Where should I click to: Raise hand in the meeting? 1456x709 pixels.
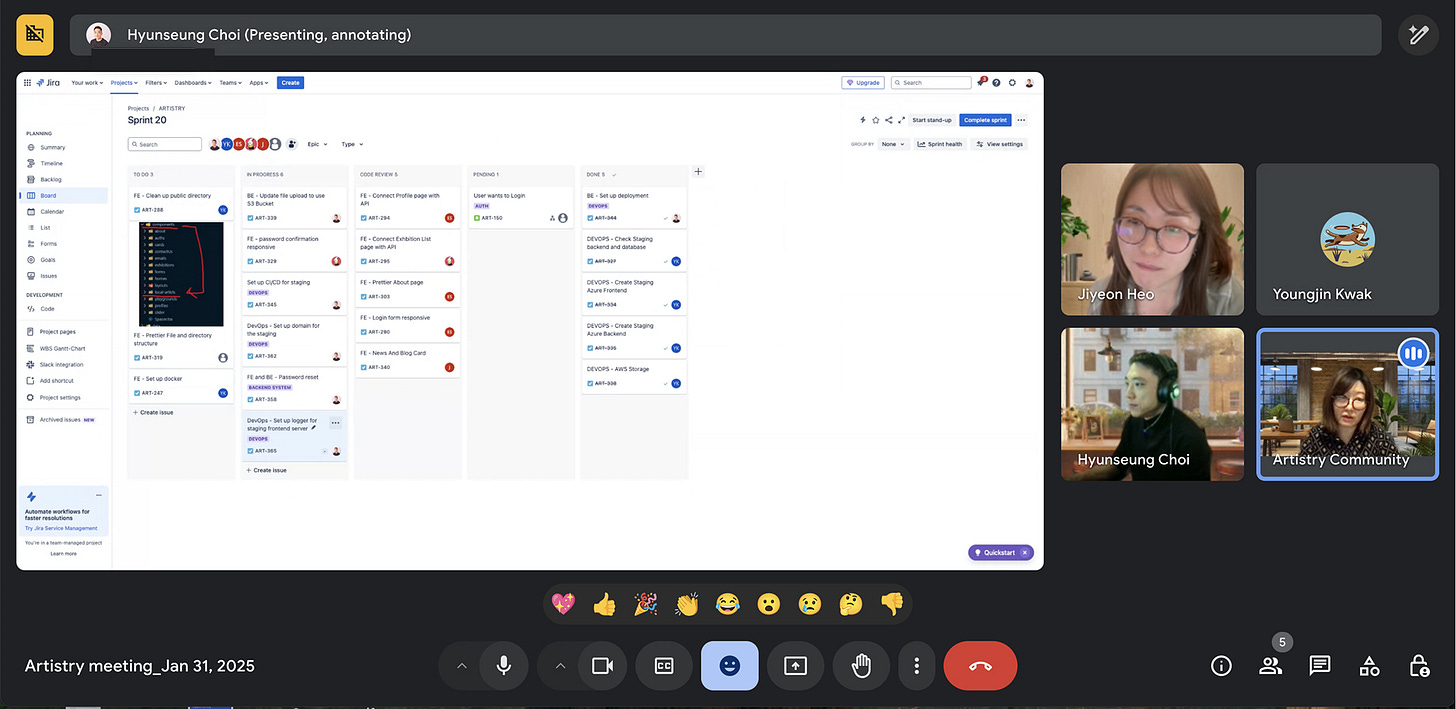(x=861, y=666)
